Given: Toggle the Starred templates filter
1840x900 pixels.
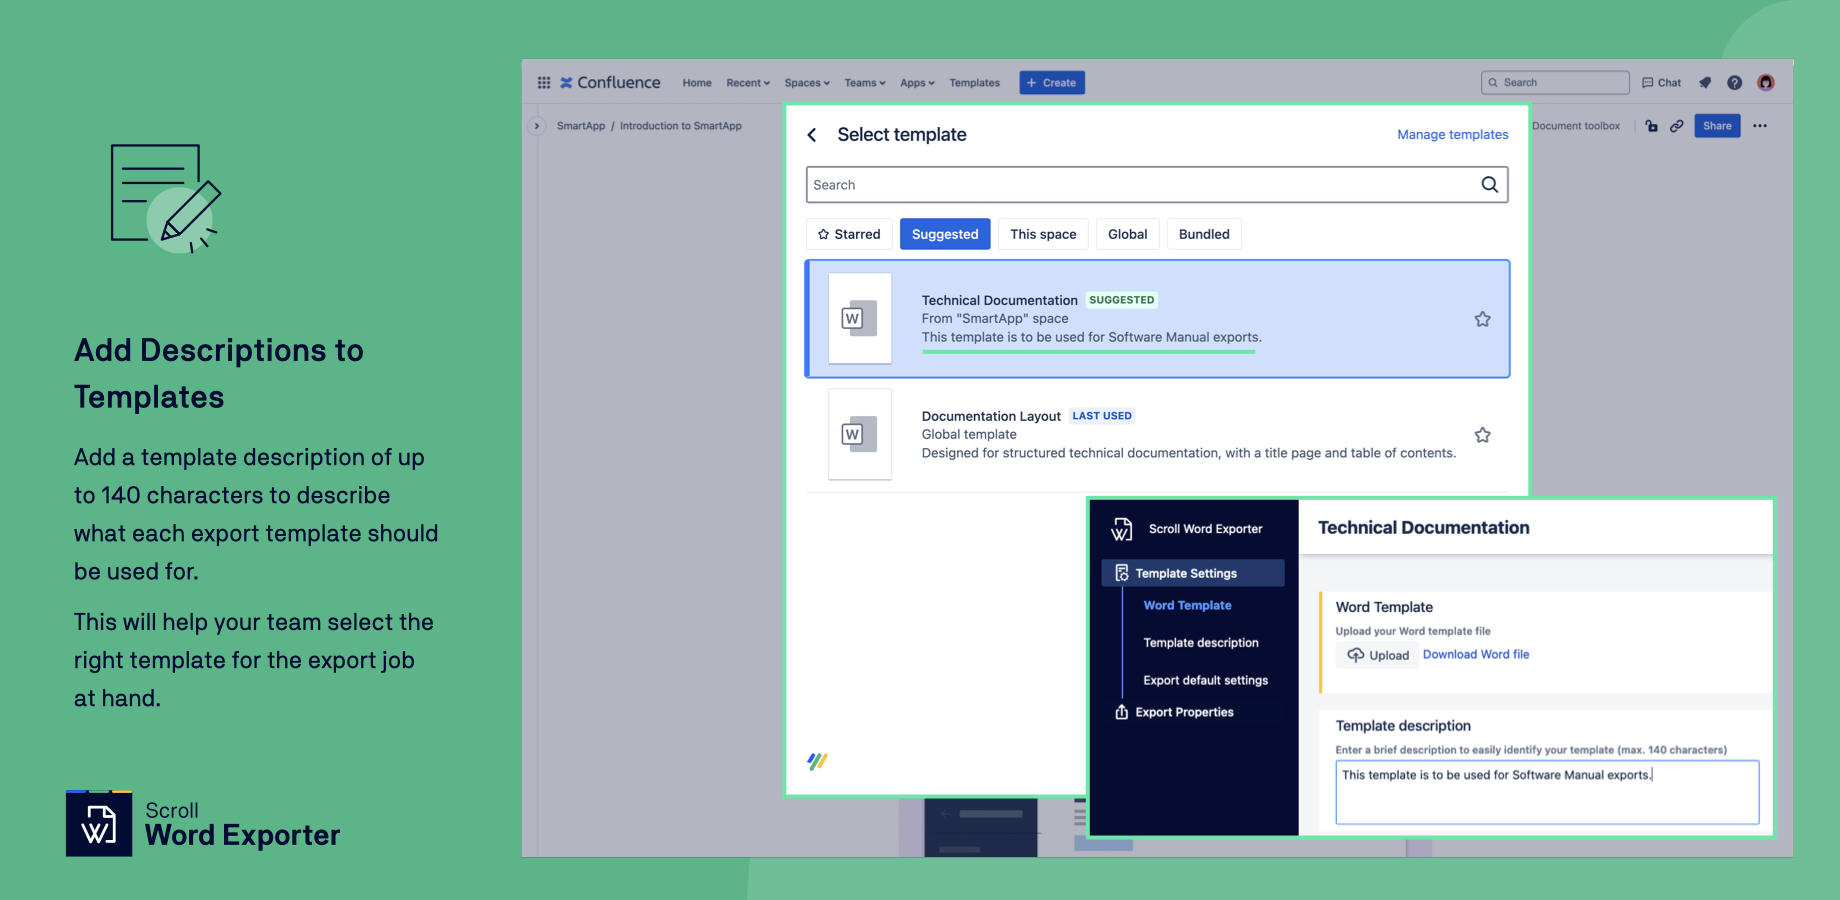Looking at the screenshot, I should 849,234.
